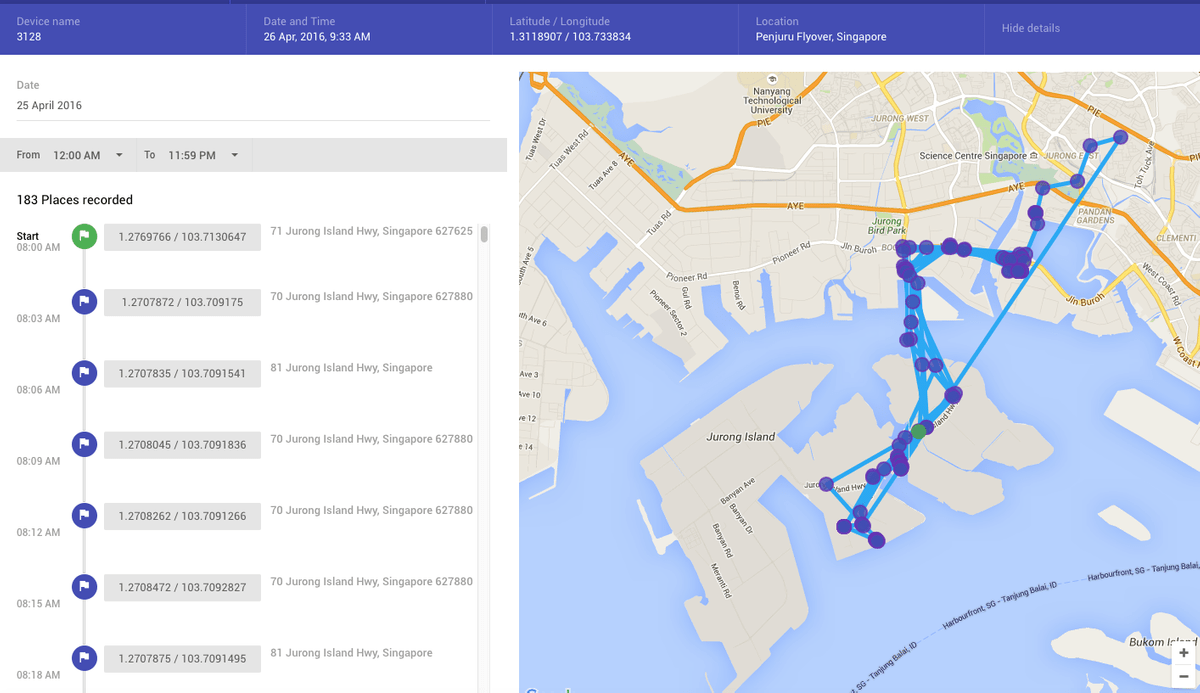Click the location Penjuru Flyover, Singapore
The height and width of the screenshot is (693, 1200).
click(x=821, y=37)
